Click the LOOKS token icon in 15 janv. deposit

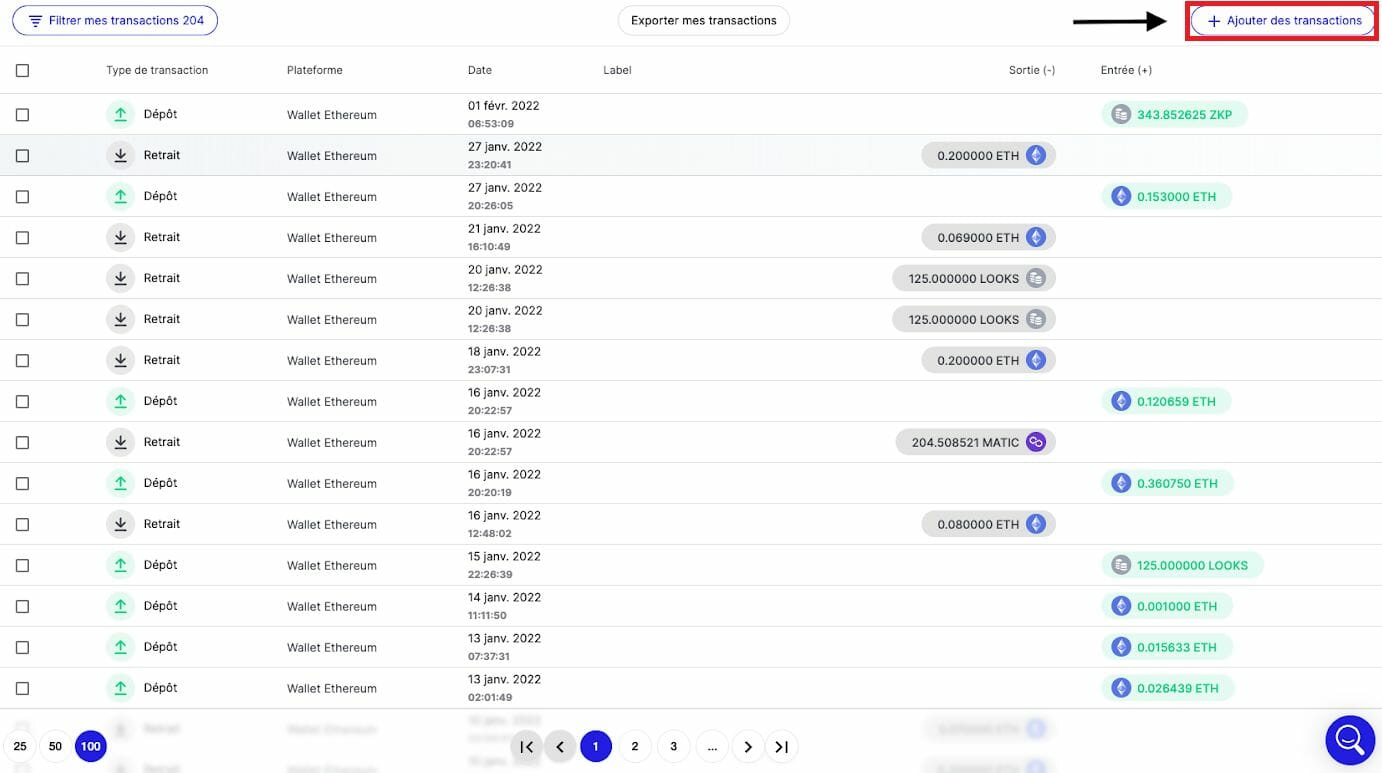click(1121, 565)
